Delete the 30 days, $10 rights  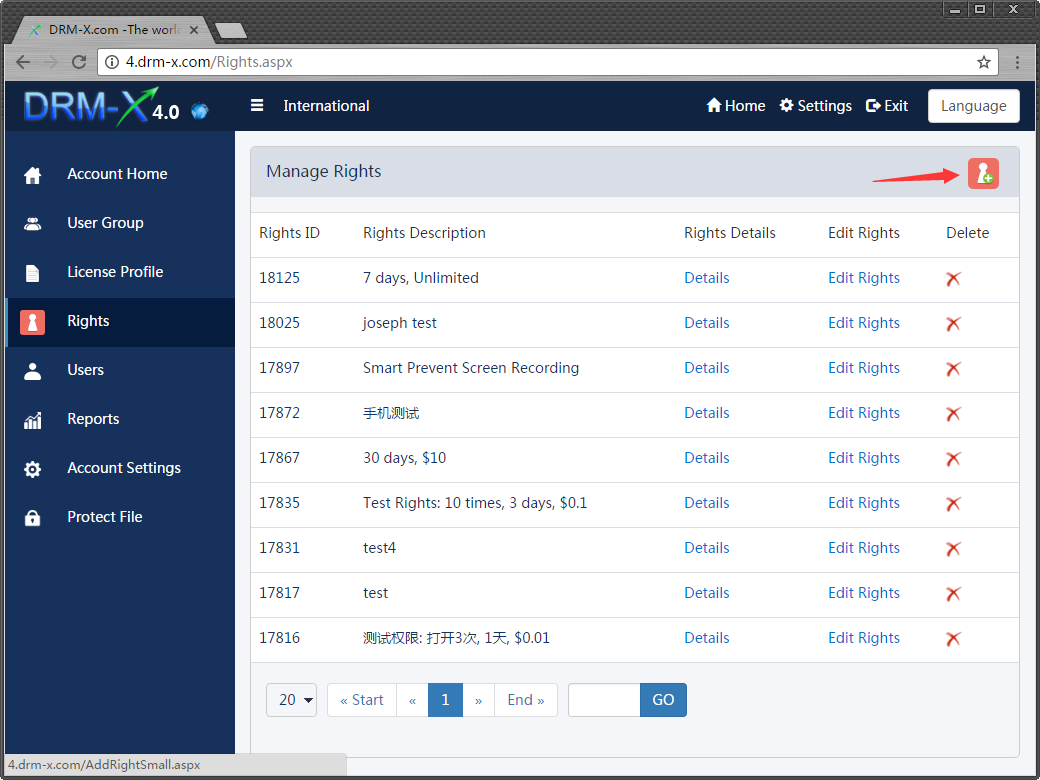click(x=953, y=458)
